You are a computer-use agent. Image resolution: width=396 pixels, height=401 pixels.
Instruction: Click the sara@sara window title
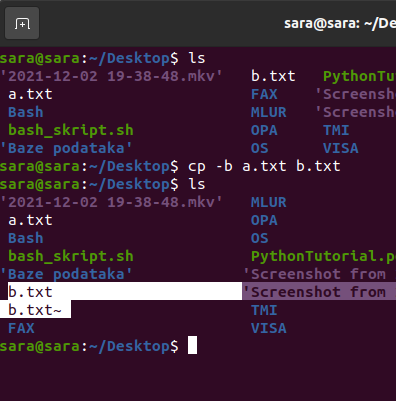click(340, 24)
